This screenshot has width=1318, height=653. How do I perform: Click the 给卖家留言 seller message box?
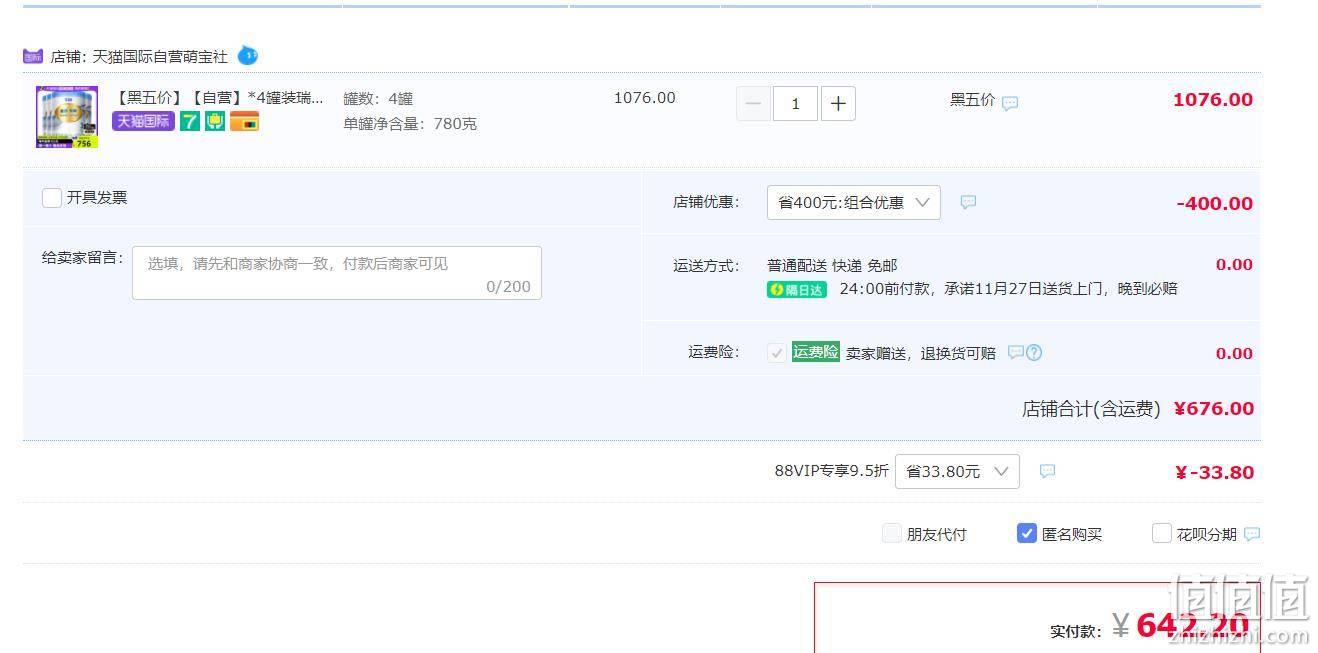point(337,273)
